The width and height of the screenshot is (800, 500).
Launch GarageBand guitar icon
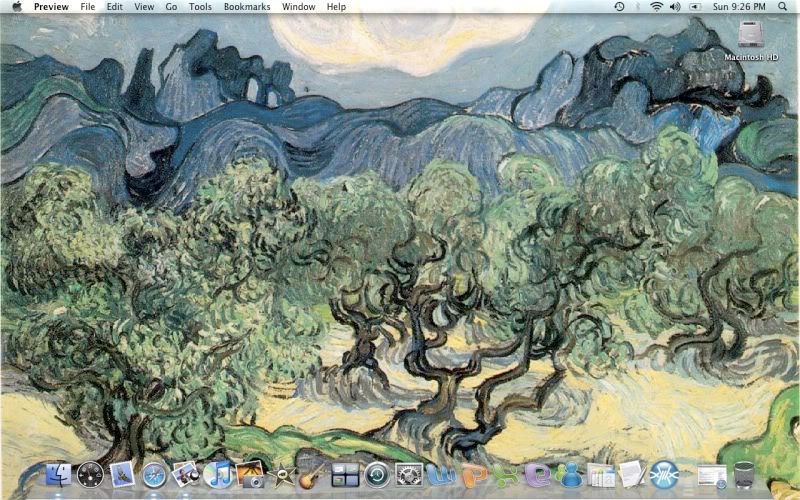[313, 474]
